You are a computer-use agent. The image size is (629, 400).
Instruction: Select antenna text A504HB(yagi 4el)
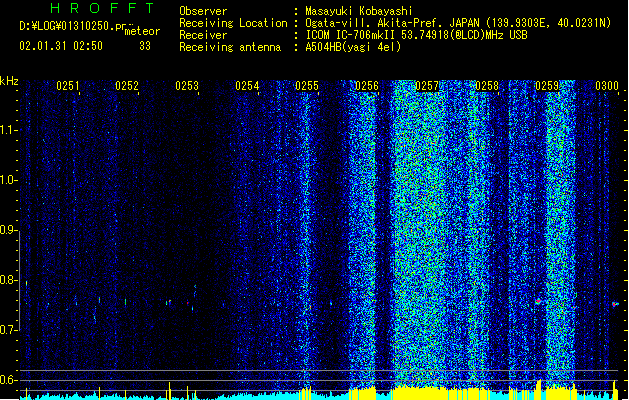[353, 47]
